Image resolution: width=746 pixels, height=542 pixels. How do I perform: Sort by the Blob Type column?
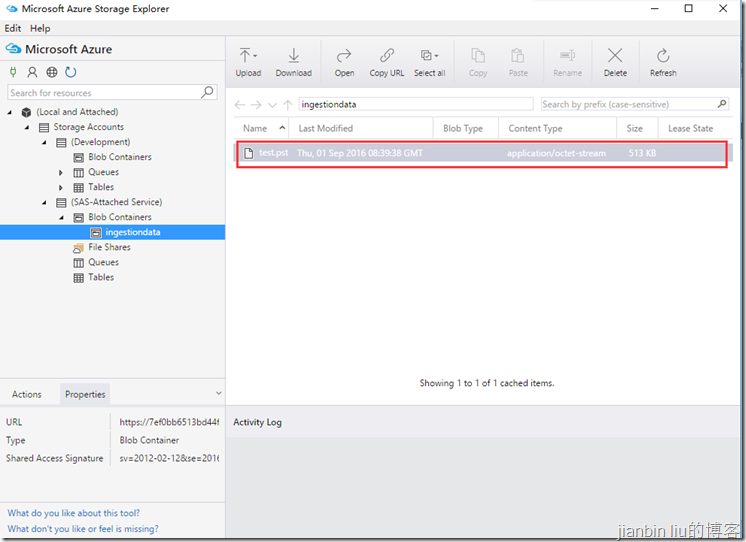point(466,128)
